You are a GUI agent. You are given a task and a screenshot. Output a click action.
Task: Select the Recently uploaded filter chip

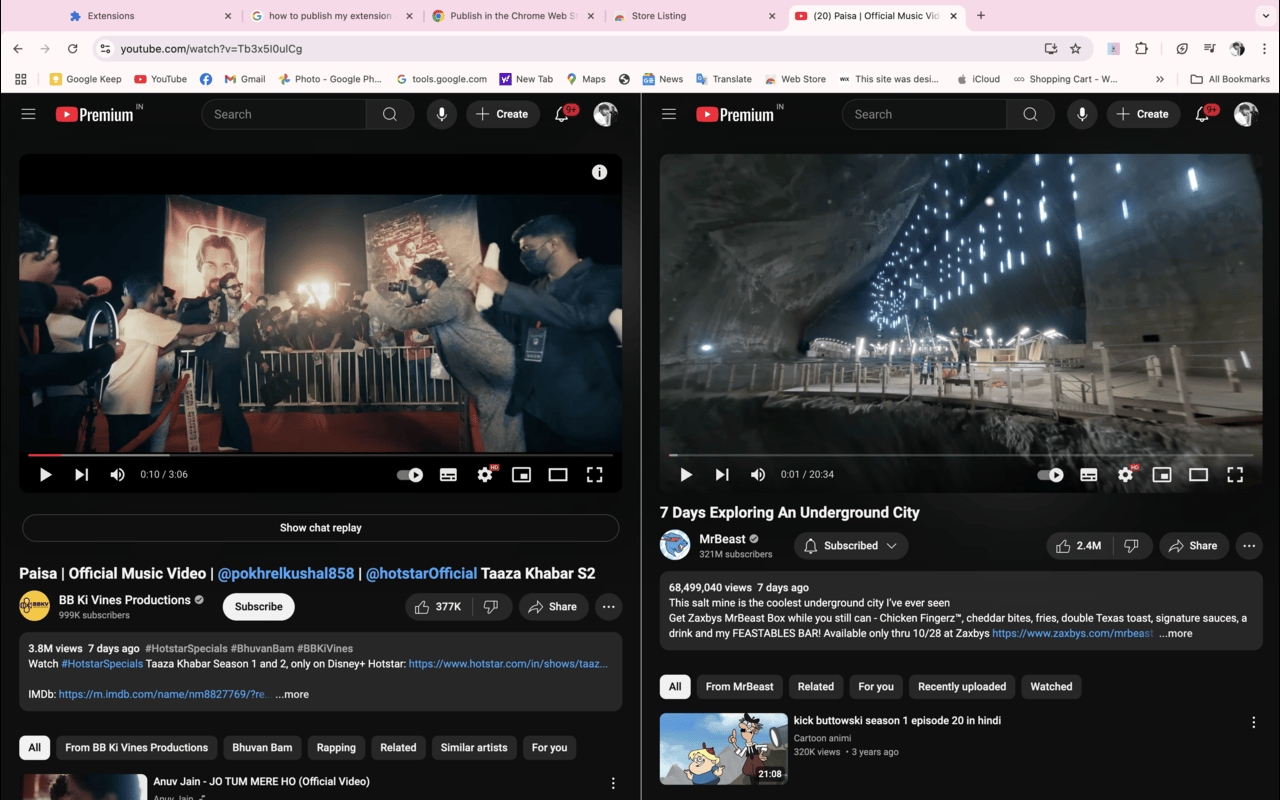pos(962,687)
